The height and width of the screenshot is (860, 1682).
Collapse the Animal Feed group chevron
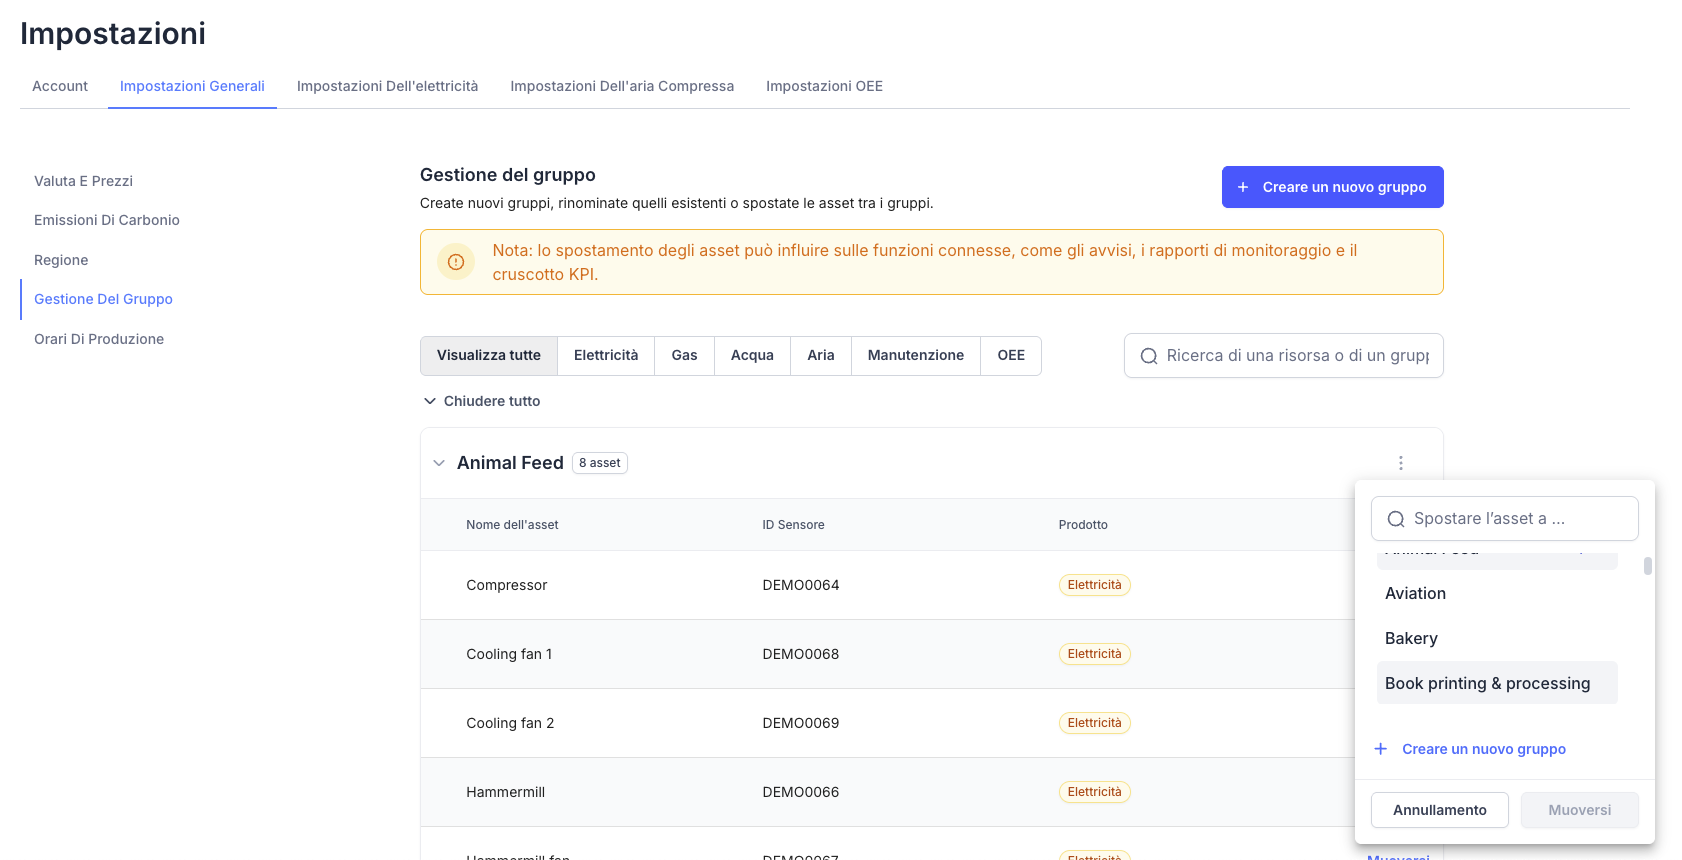click(439, 463)
